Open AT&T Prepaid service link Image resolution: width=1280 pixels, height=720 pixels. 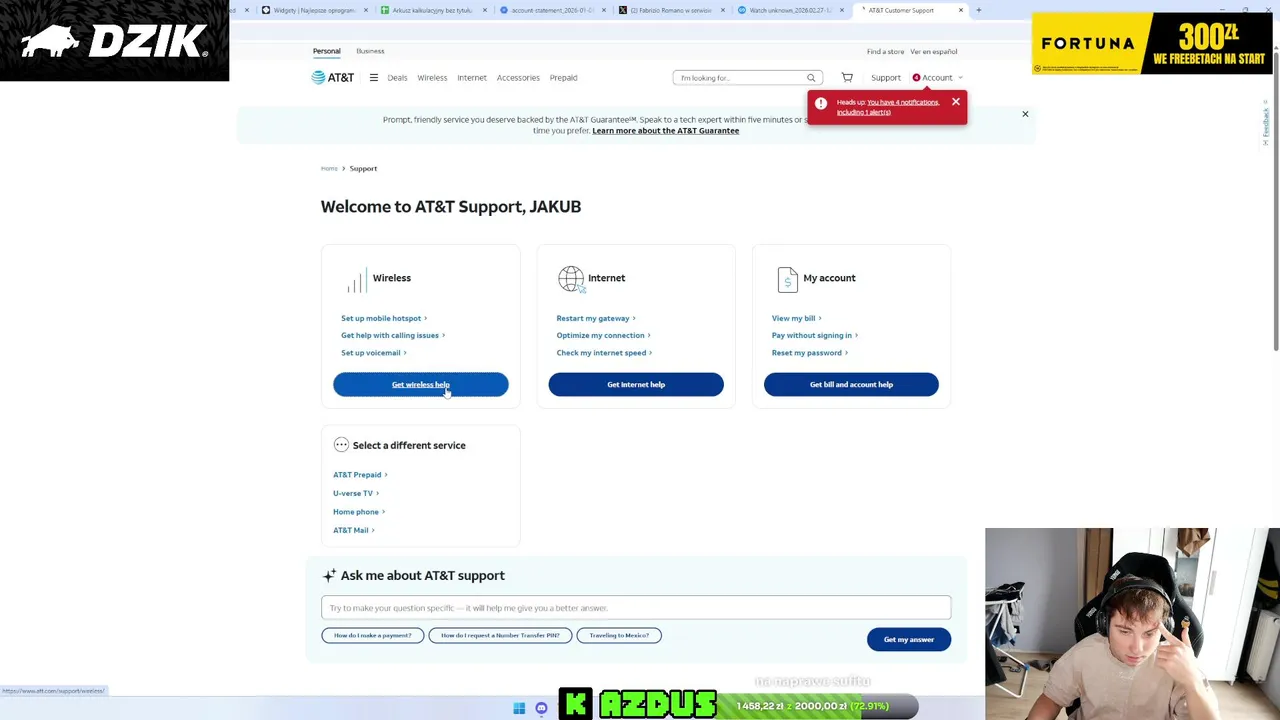[x=360, y=475]
